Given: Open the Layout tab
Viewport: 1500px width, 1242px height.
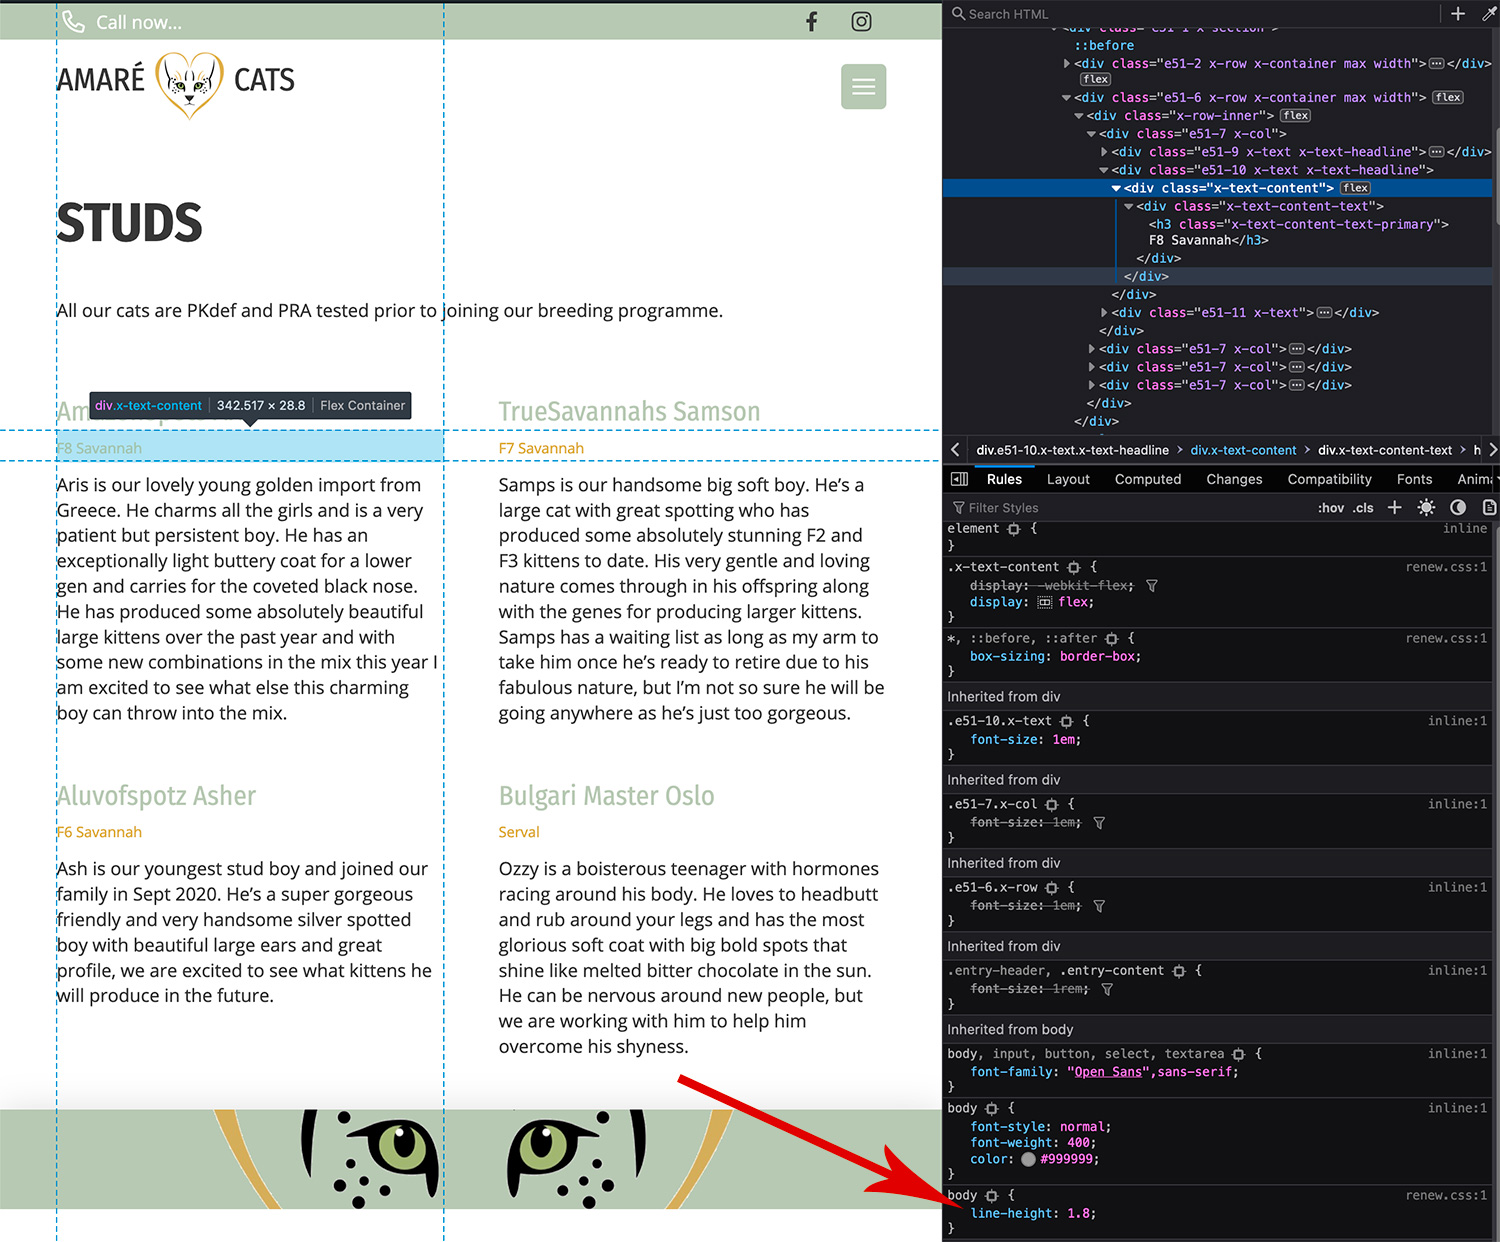Looking at the screenshot, I should tap(1068, 480).
